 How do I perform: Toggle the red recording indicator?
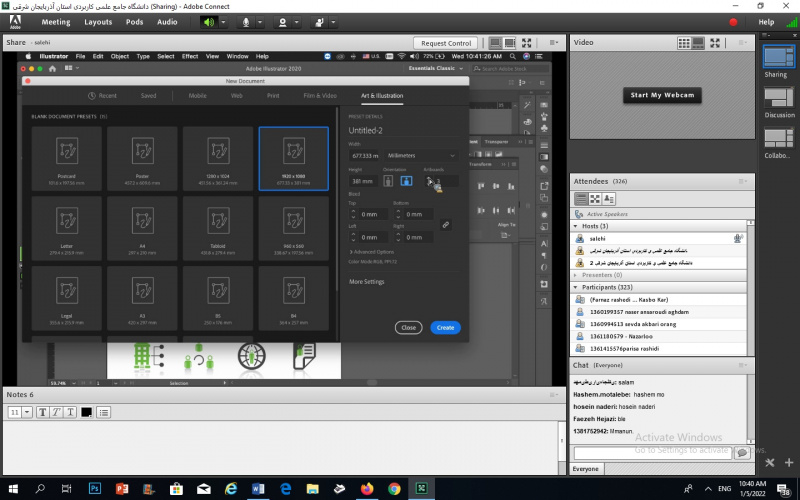coord(733,21)
